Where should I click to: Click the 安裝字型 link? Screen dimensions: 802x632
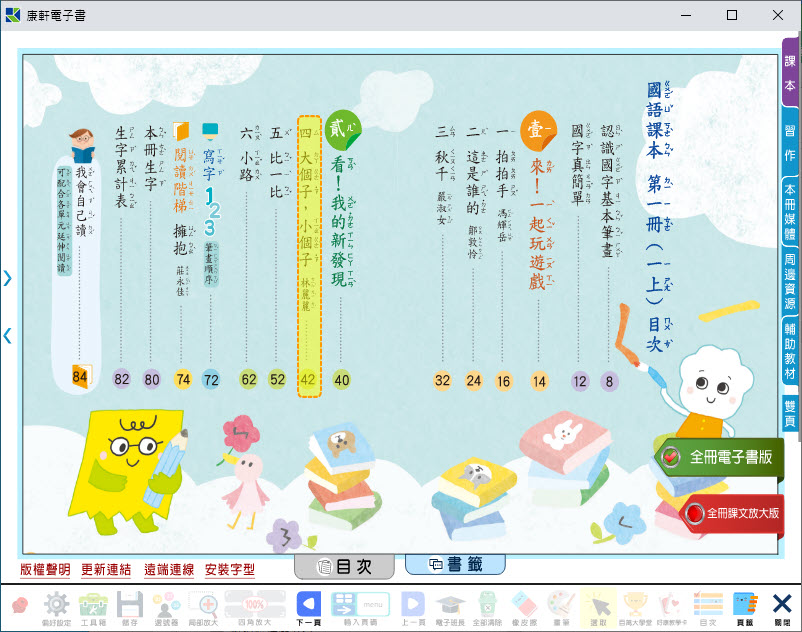pos(229,570)
